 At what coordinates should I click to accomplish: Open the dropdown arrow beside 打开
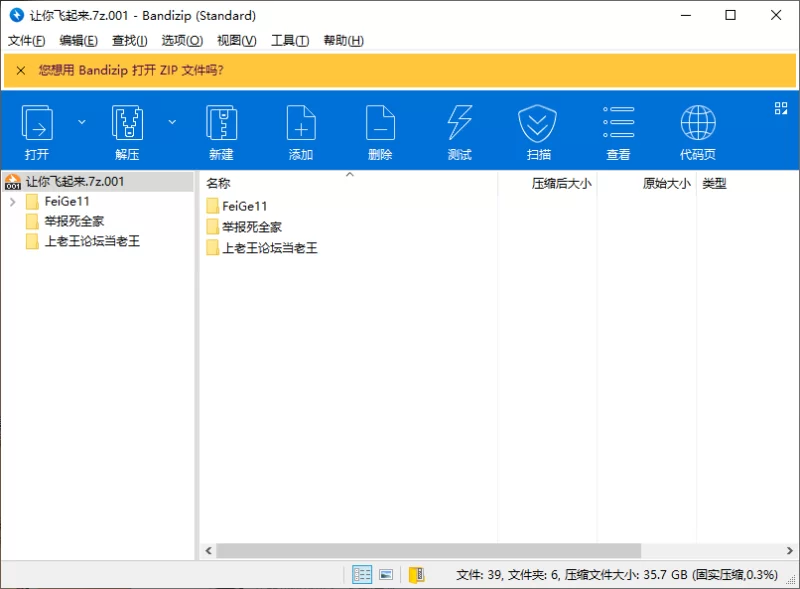(82, 122)
